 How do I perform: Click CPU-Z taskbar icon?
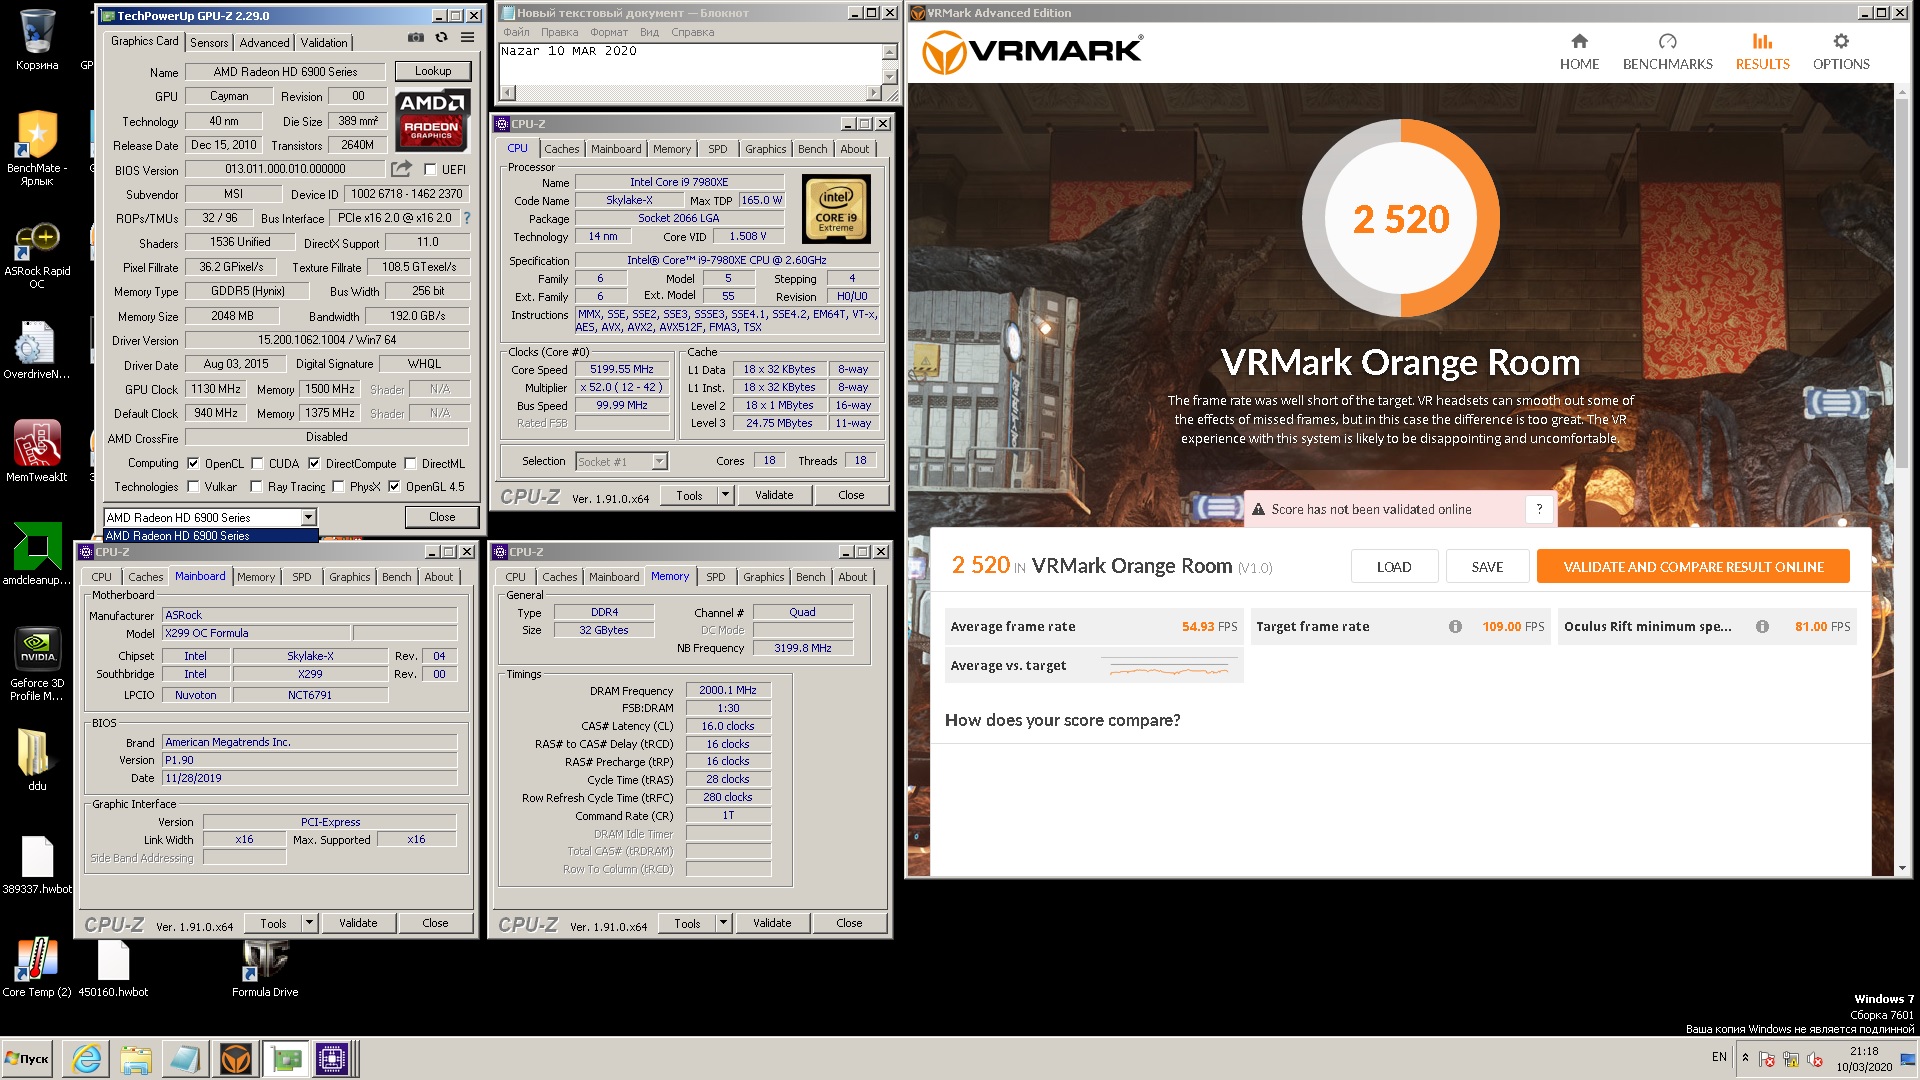pyautogui.click(x=332, y=1058)
